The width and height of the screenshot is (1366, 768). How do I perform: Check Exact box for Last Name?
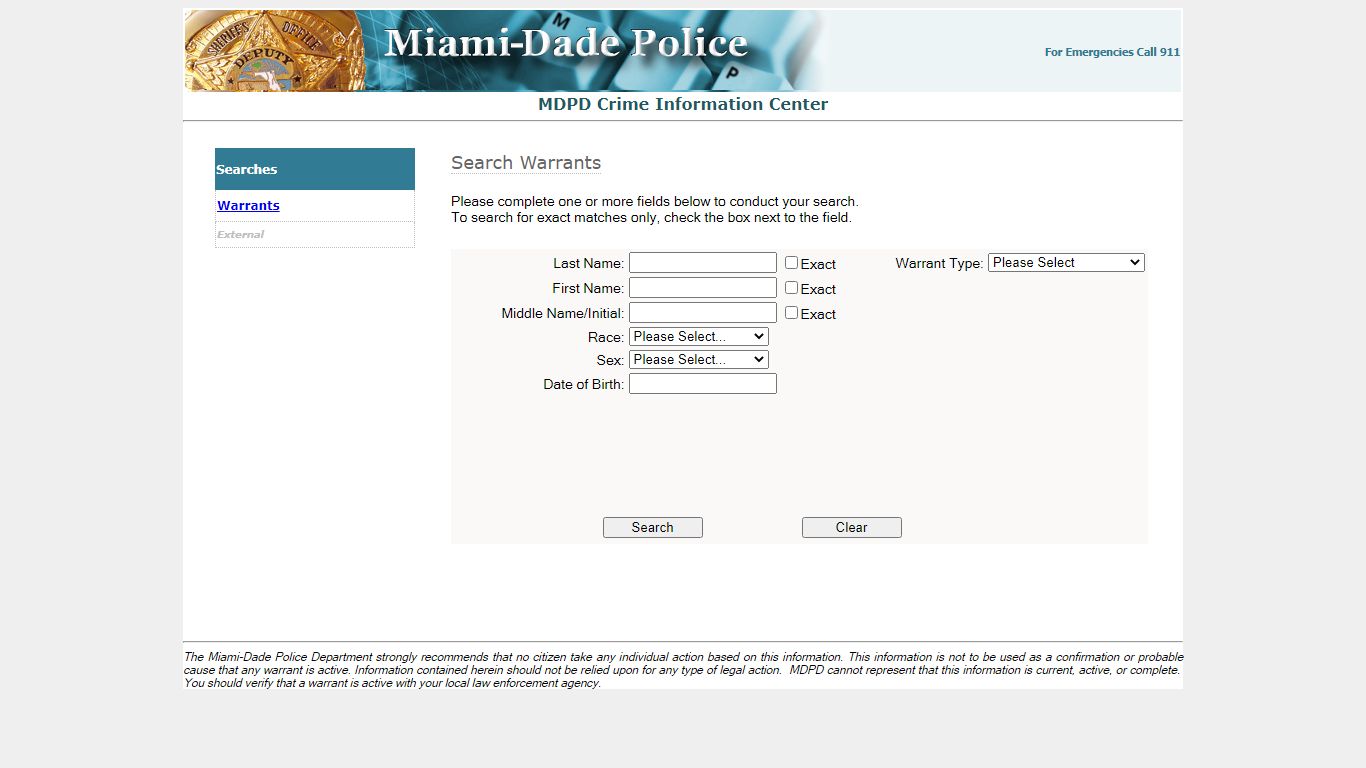pyautogui.click(x=791, y=263)
